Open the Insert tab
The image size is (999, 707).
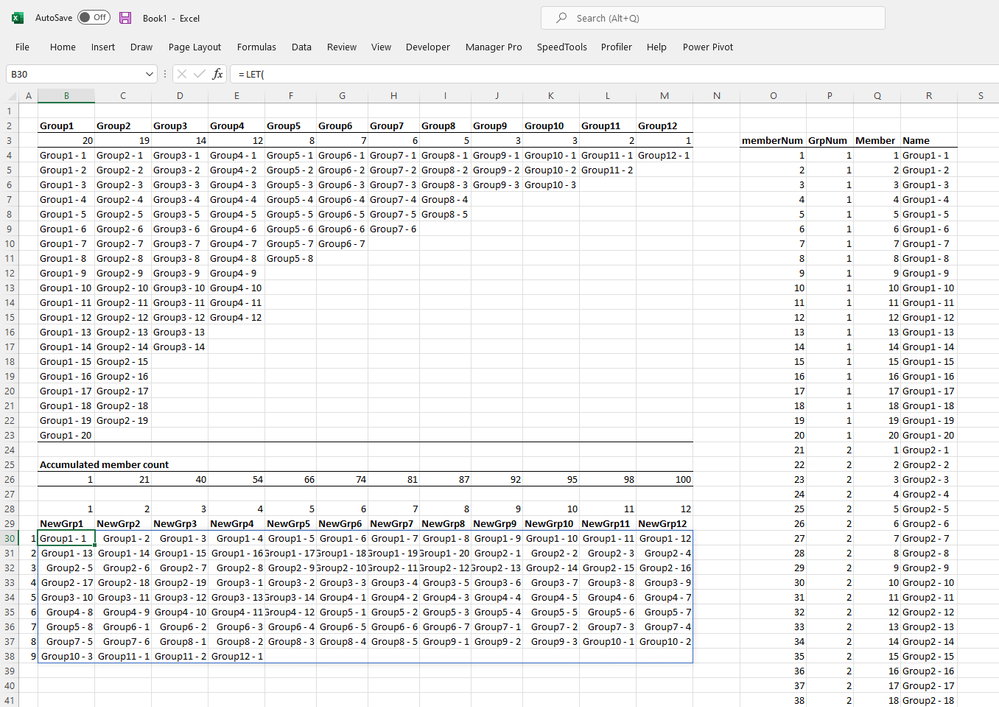point(103,47)
